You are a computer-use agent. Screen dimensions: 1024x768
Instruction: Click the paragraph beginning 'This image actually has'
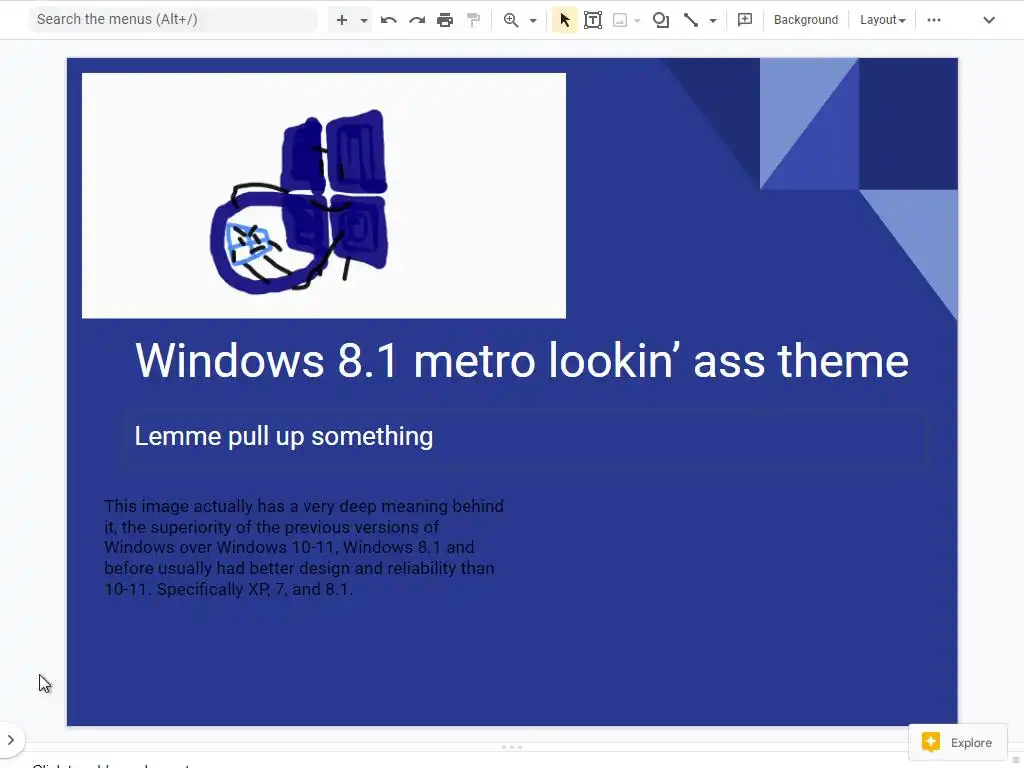tap(304, 547)
